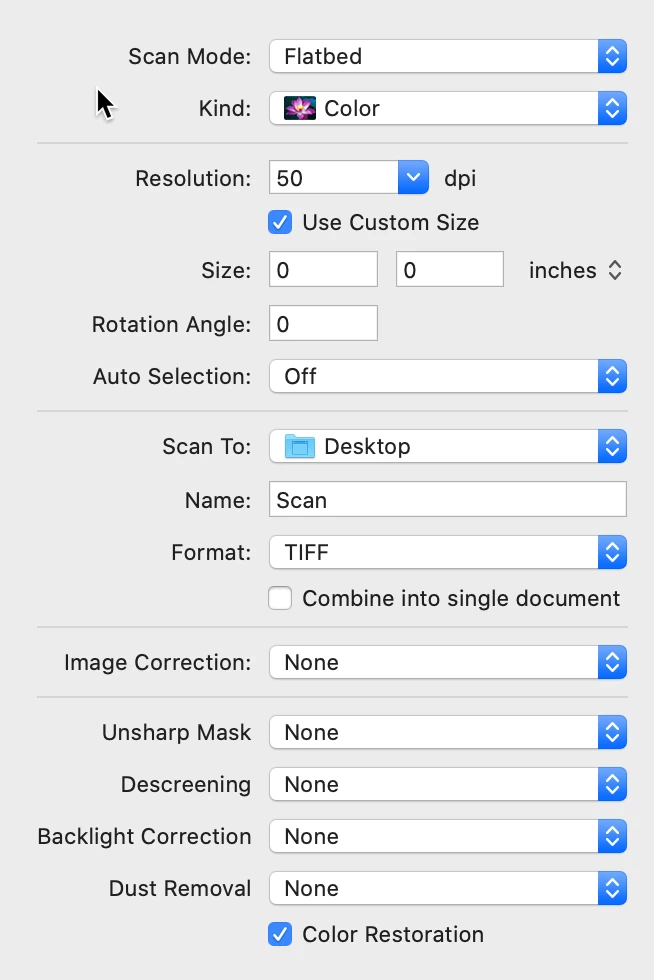Open the Format TIFF dropdown

(447, 550)
